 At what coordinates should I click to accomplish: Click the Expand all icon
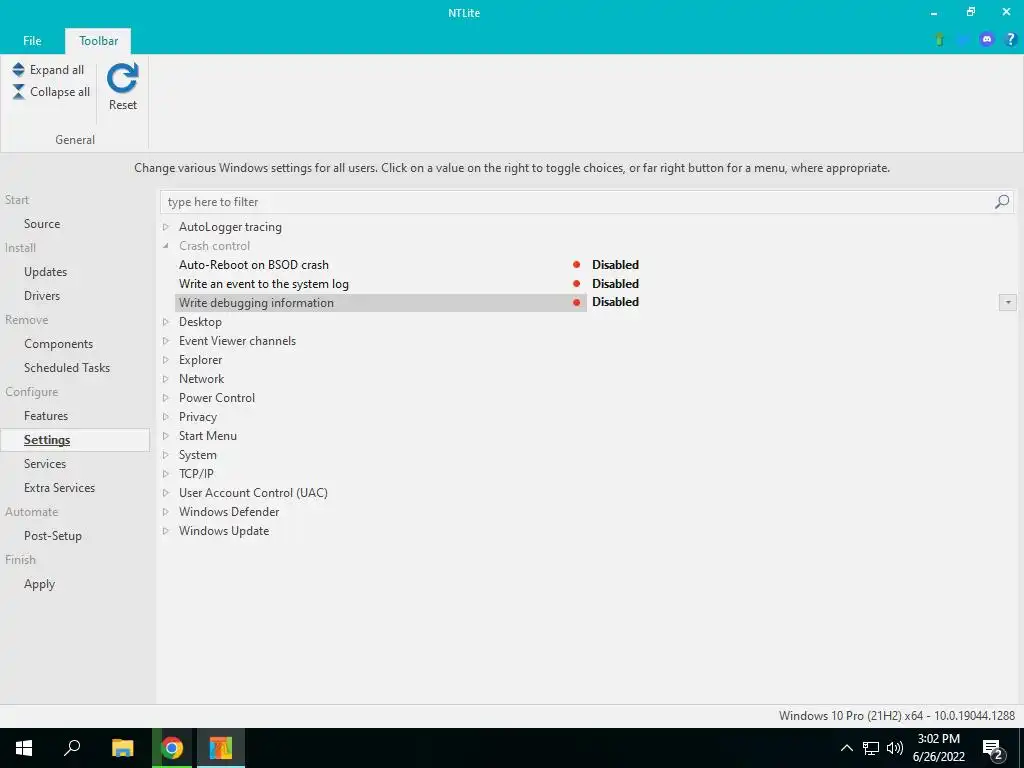tap(18, 69)
